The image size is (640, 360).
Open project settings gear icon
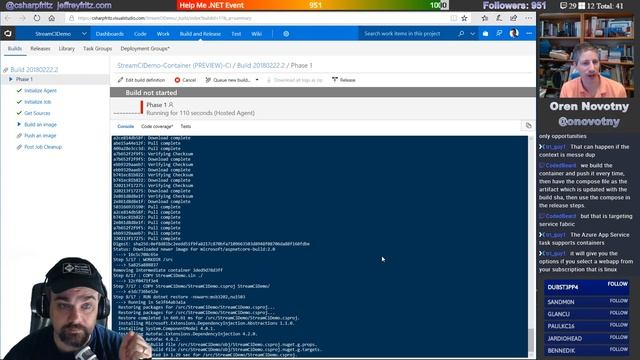pyautogui.click(x=286, y=34)
